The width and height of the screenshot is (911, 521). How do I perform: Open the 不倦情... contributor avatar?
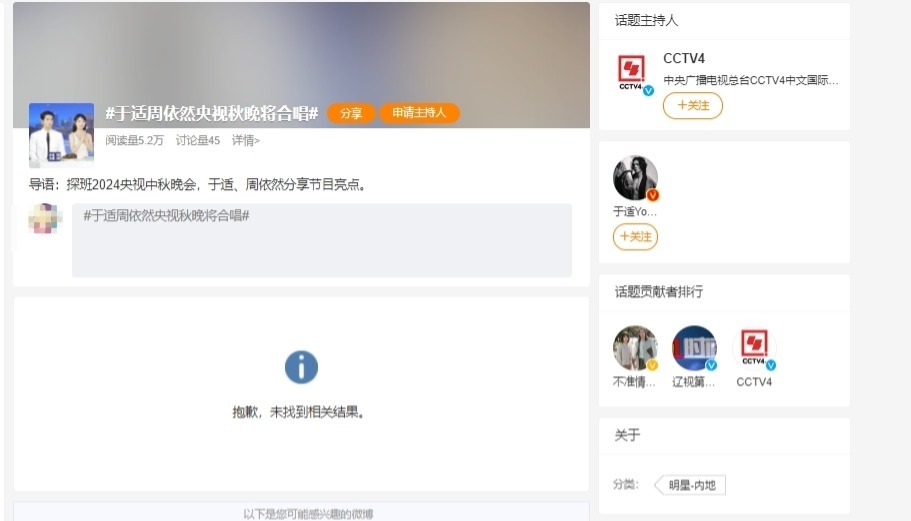pos(635,347)
